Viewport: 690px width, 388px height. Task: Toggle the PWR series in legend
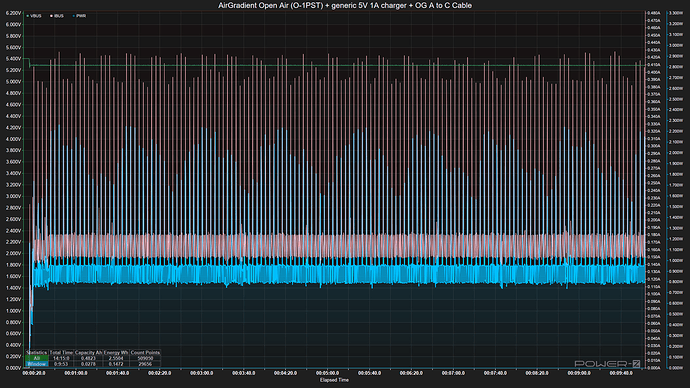(80, 16)
